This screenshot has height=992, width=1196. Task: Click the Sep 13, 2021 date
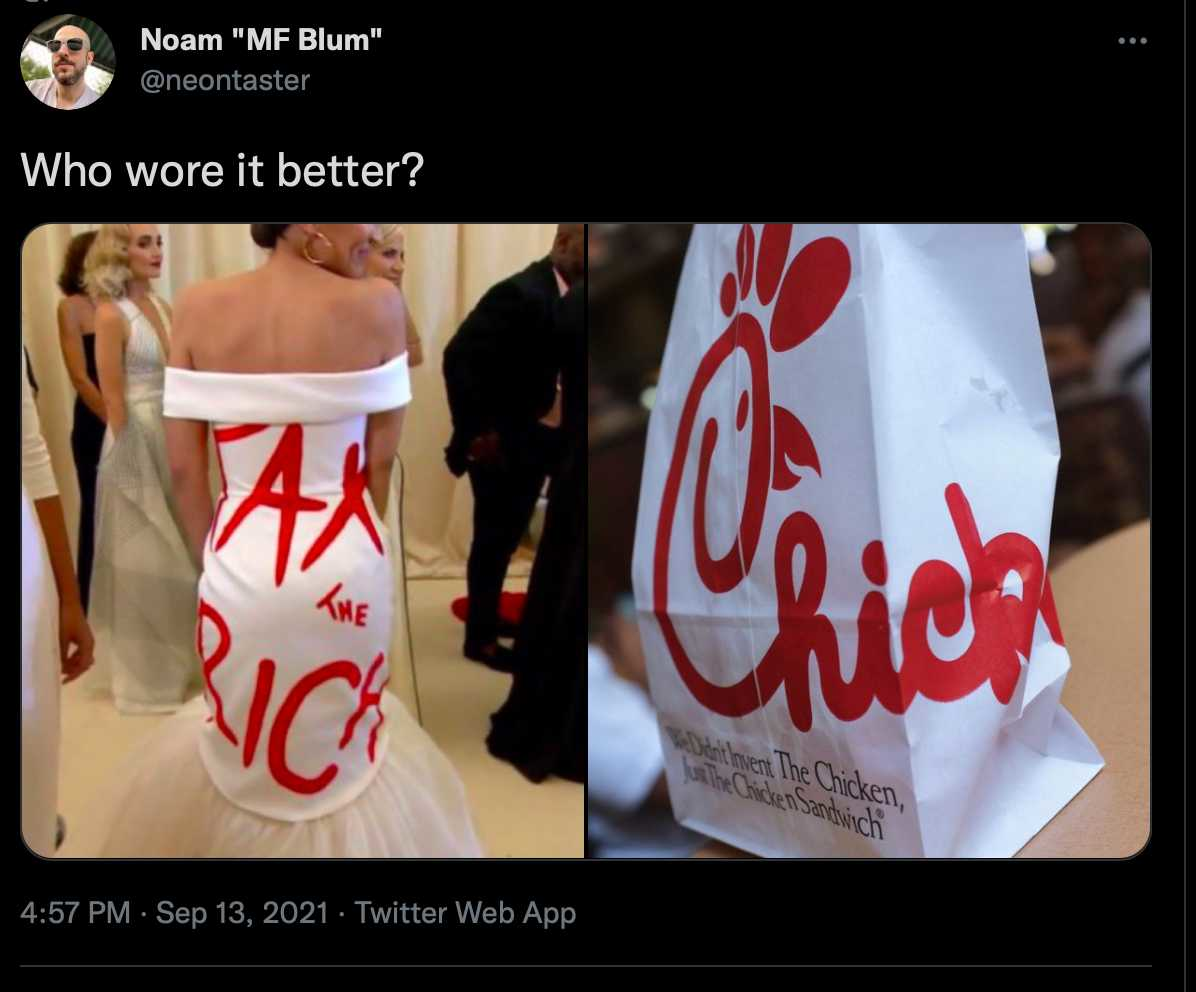click(x=242, y=913)
